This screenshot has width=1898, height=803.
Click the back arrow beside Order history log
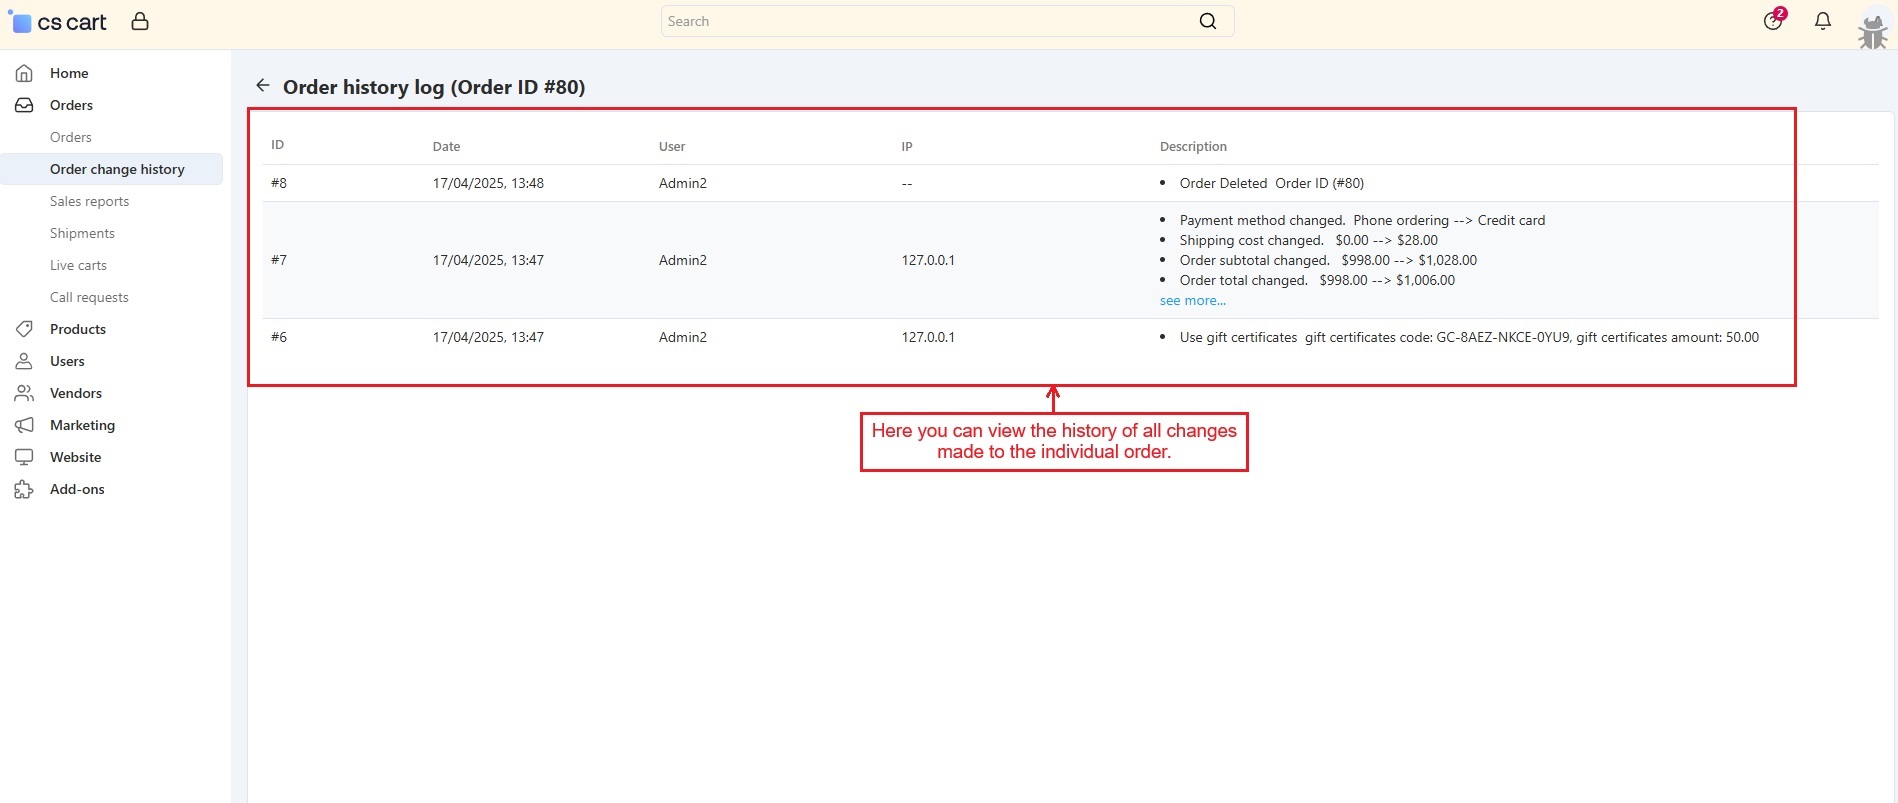pyautogui.click(x=263, y=86)
